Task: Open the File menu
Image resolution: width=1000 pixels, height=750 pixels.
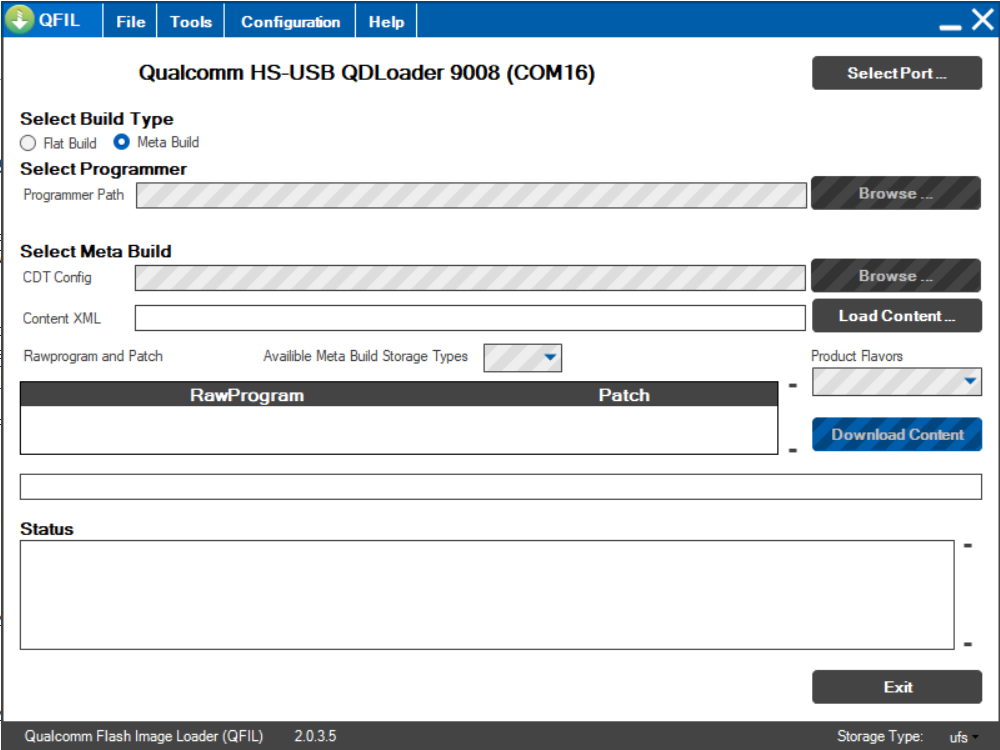Action: (130, 22)
